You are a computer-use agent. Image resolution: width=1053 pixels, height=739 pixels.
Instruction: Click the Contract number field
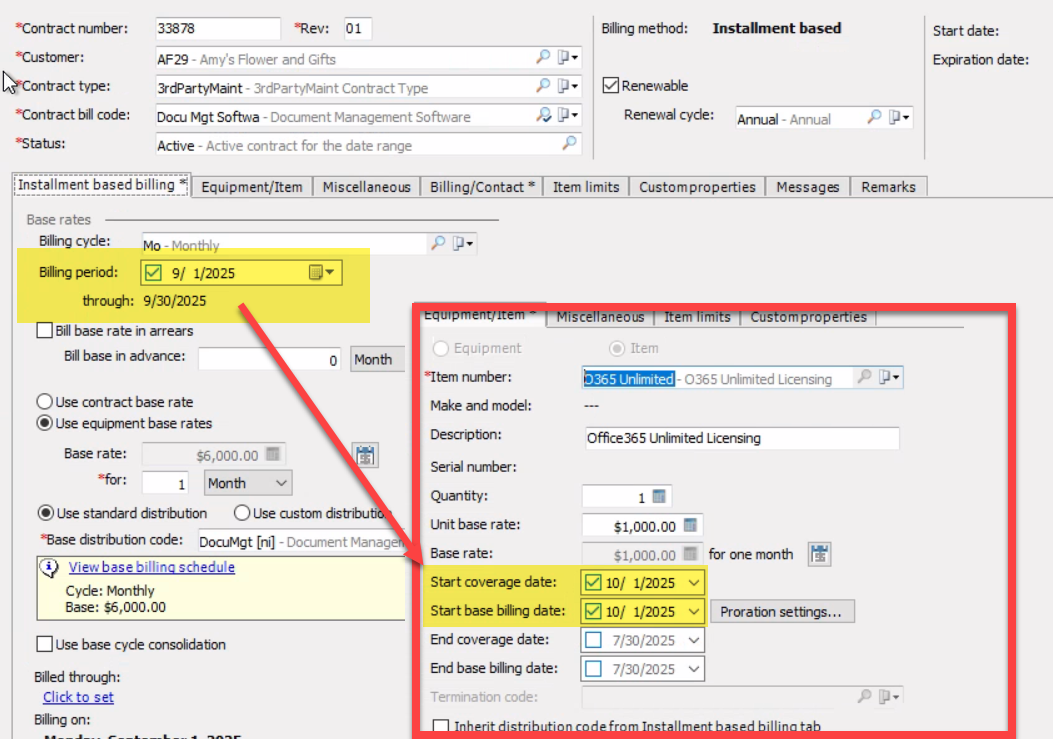(x=218, y=28)
